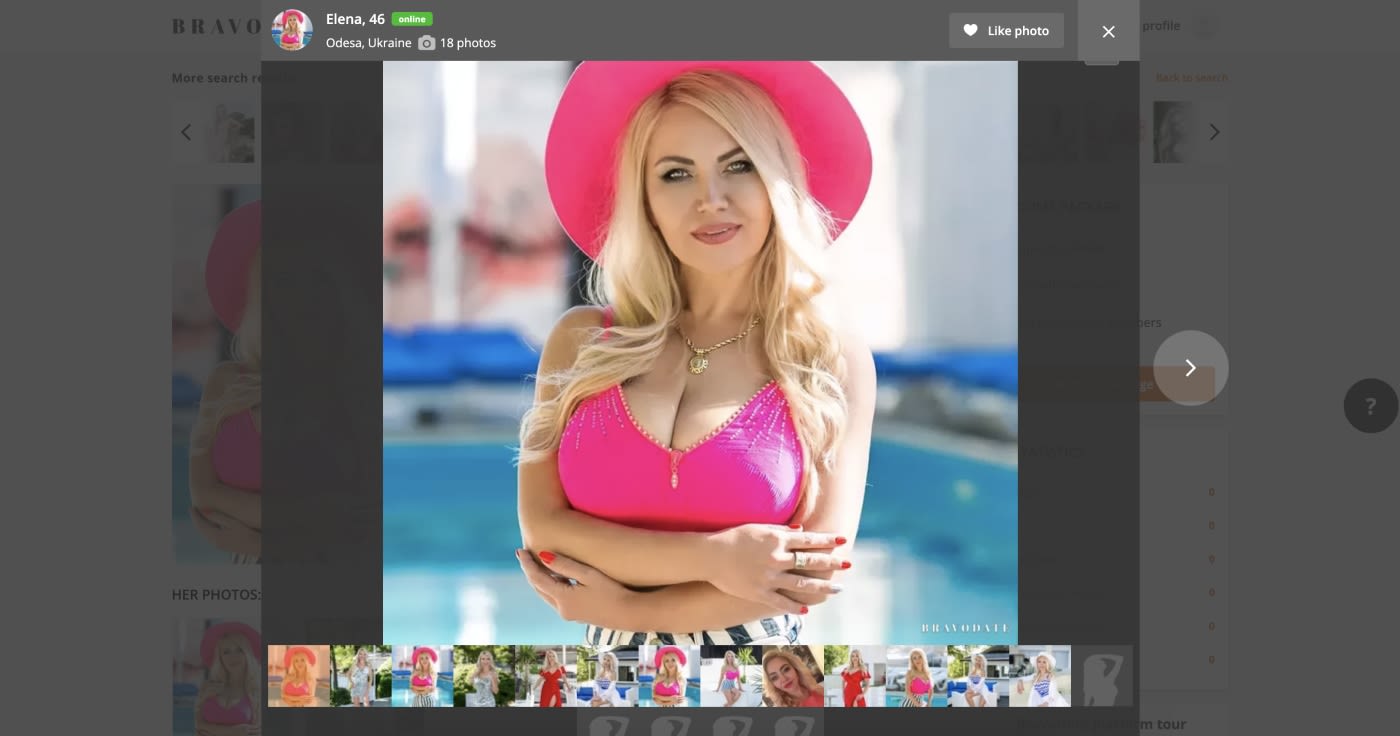Open the round profile avatar beside Elena's name
Image resolution: width=1400 pixels, height=736 pixels.
[292, 30]
